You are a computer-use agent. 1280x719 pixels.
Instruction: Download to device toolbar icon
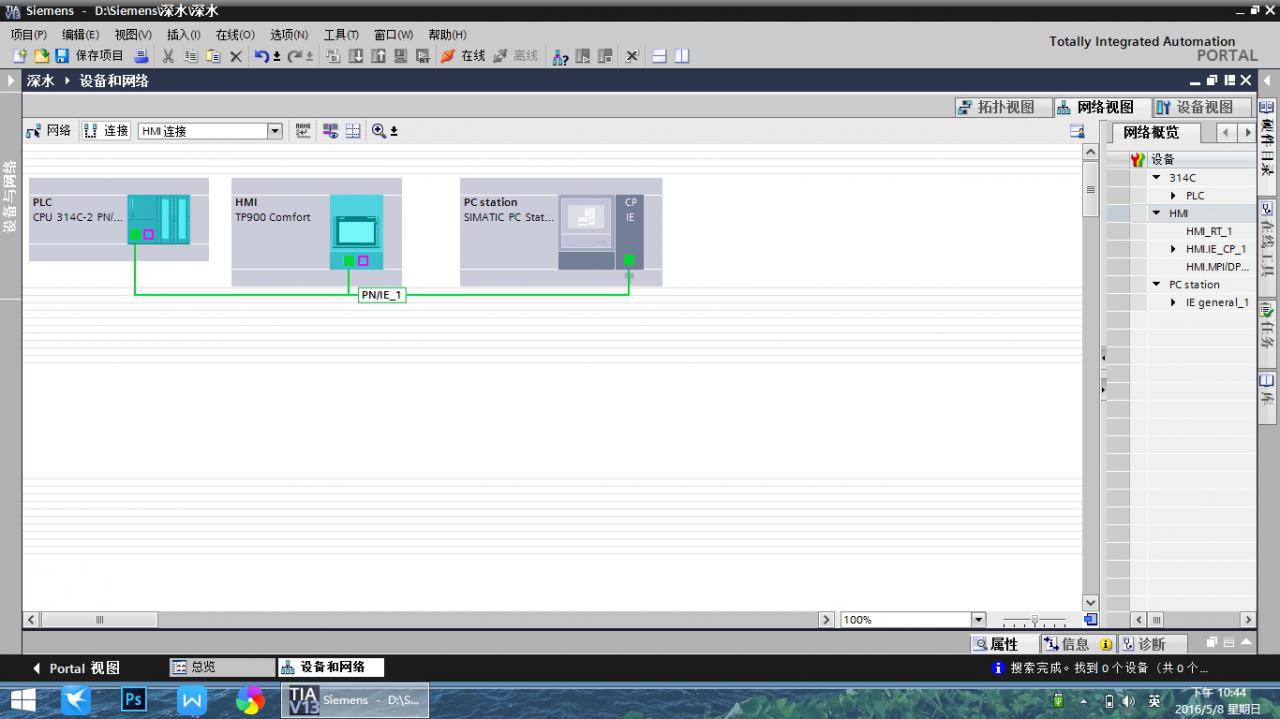[x=356, y=56]
